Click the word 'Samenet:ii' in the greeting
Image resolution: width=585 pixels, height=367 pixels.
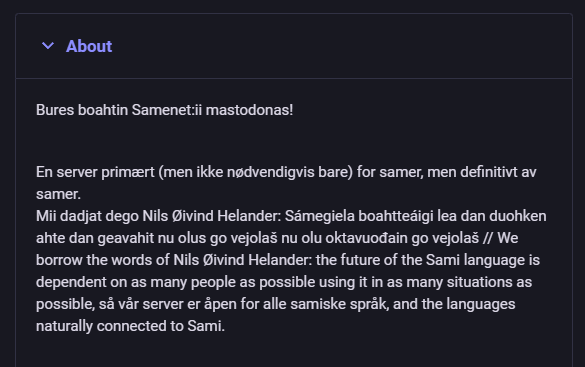pyautogui.click(x=166, y=110)
